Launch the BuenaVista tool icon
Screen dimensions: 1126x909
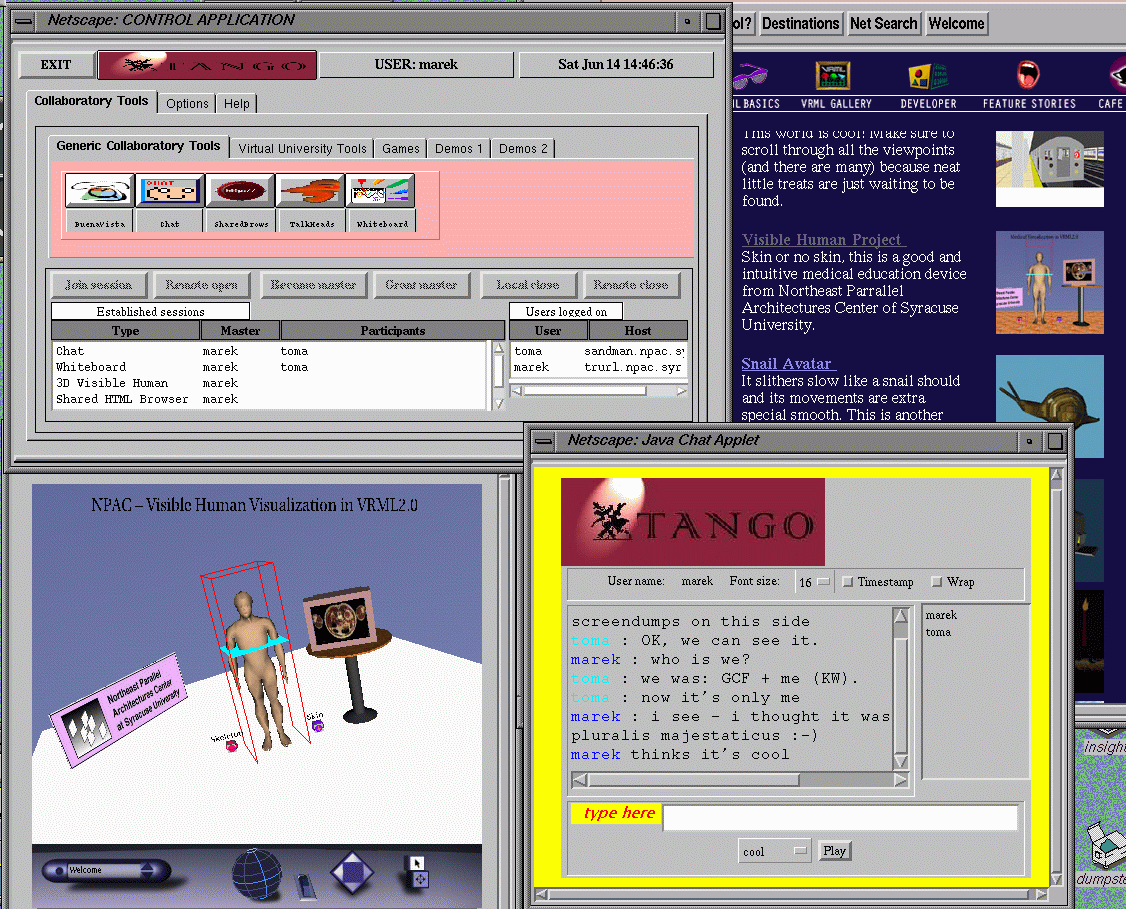coord(99,191)
